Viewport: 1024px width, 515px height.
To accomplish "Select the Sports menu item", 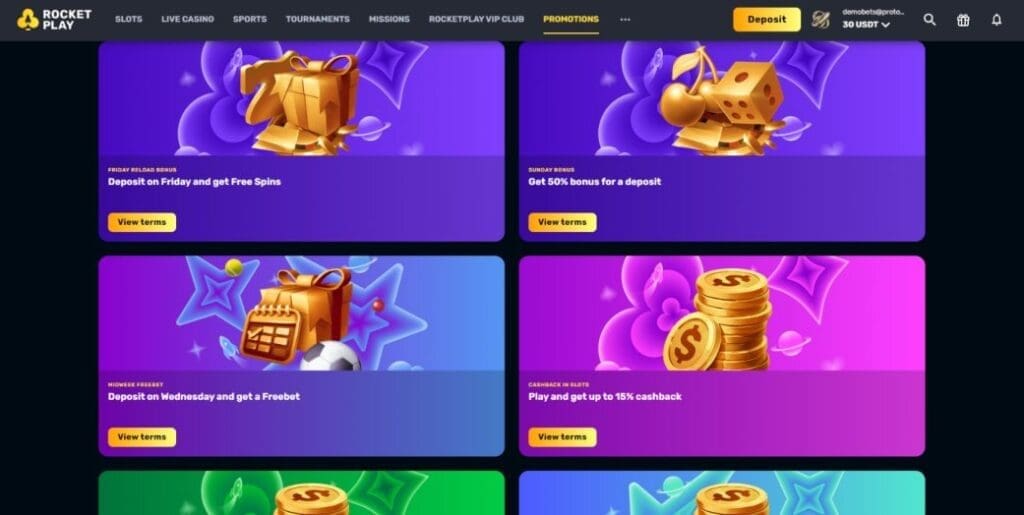I will (x=249, y=20).
